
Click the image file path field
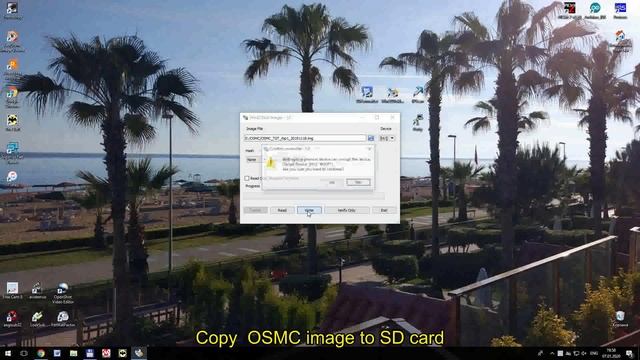click(x=305, y=138)
